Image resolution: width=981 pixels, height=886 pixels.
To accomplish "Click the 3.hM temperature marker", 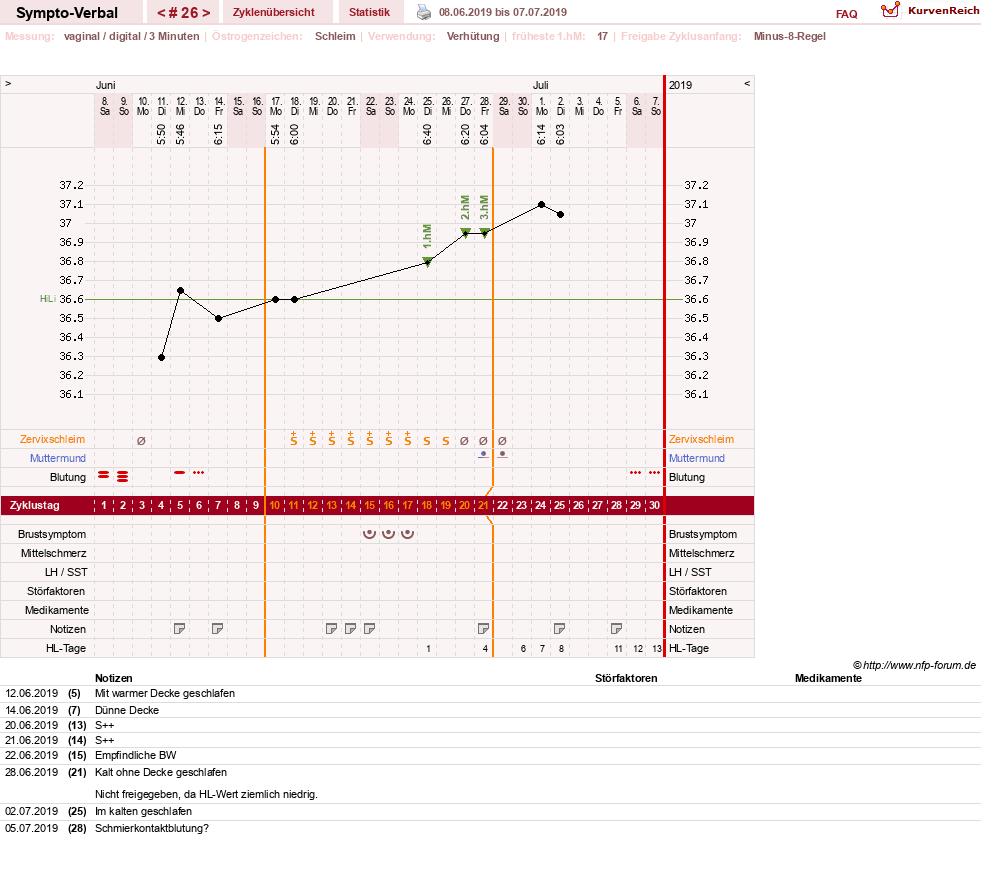I will pos(484,233).
